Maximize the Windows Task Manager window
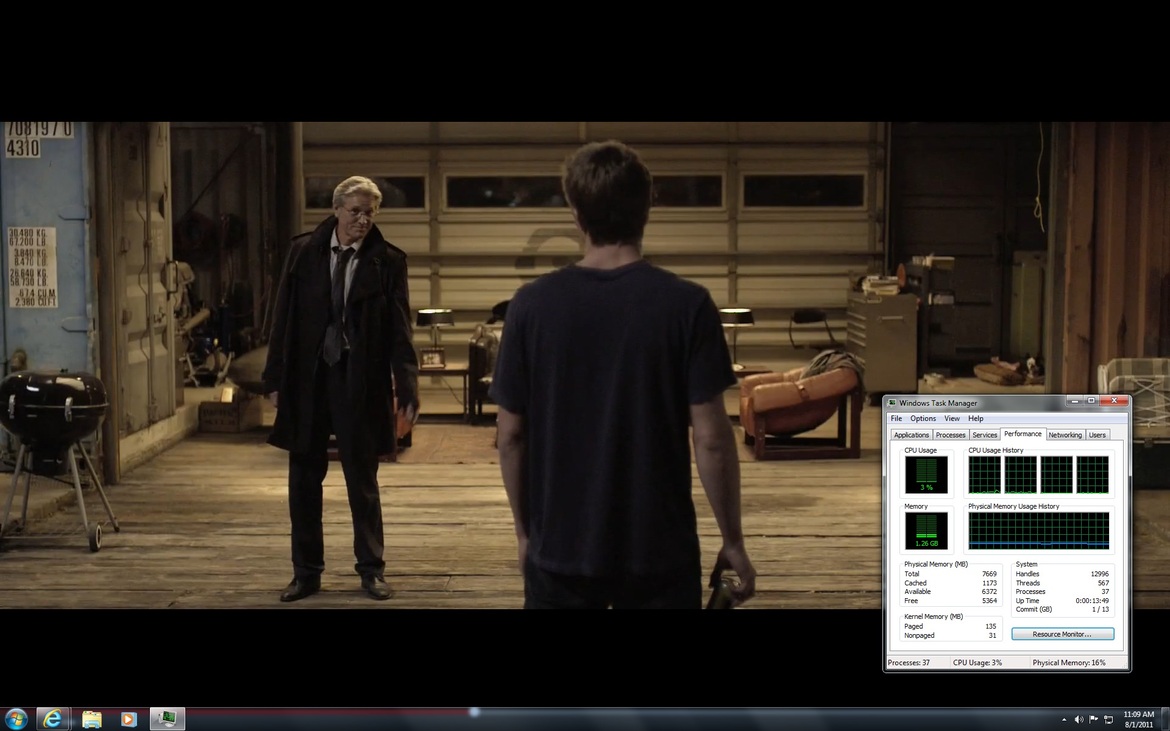The width and height of the screenshot is (1170, 731). point(1091,401)
